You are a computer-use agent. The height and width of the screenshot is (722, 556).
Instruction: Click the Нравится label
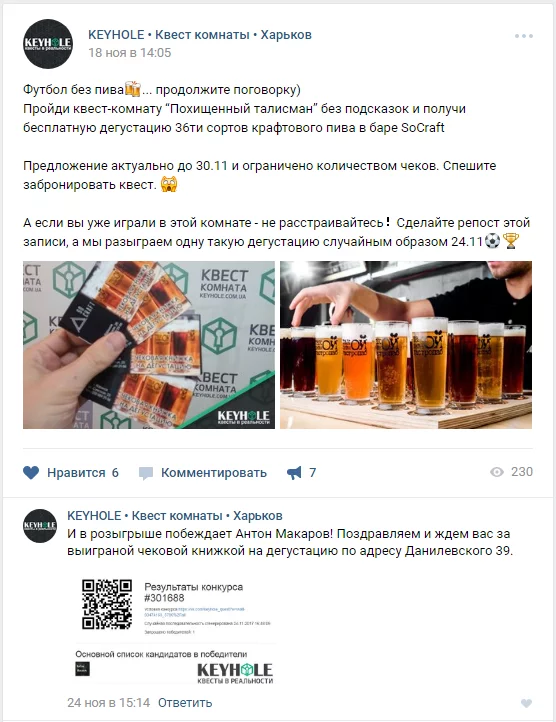[76, 473]
